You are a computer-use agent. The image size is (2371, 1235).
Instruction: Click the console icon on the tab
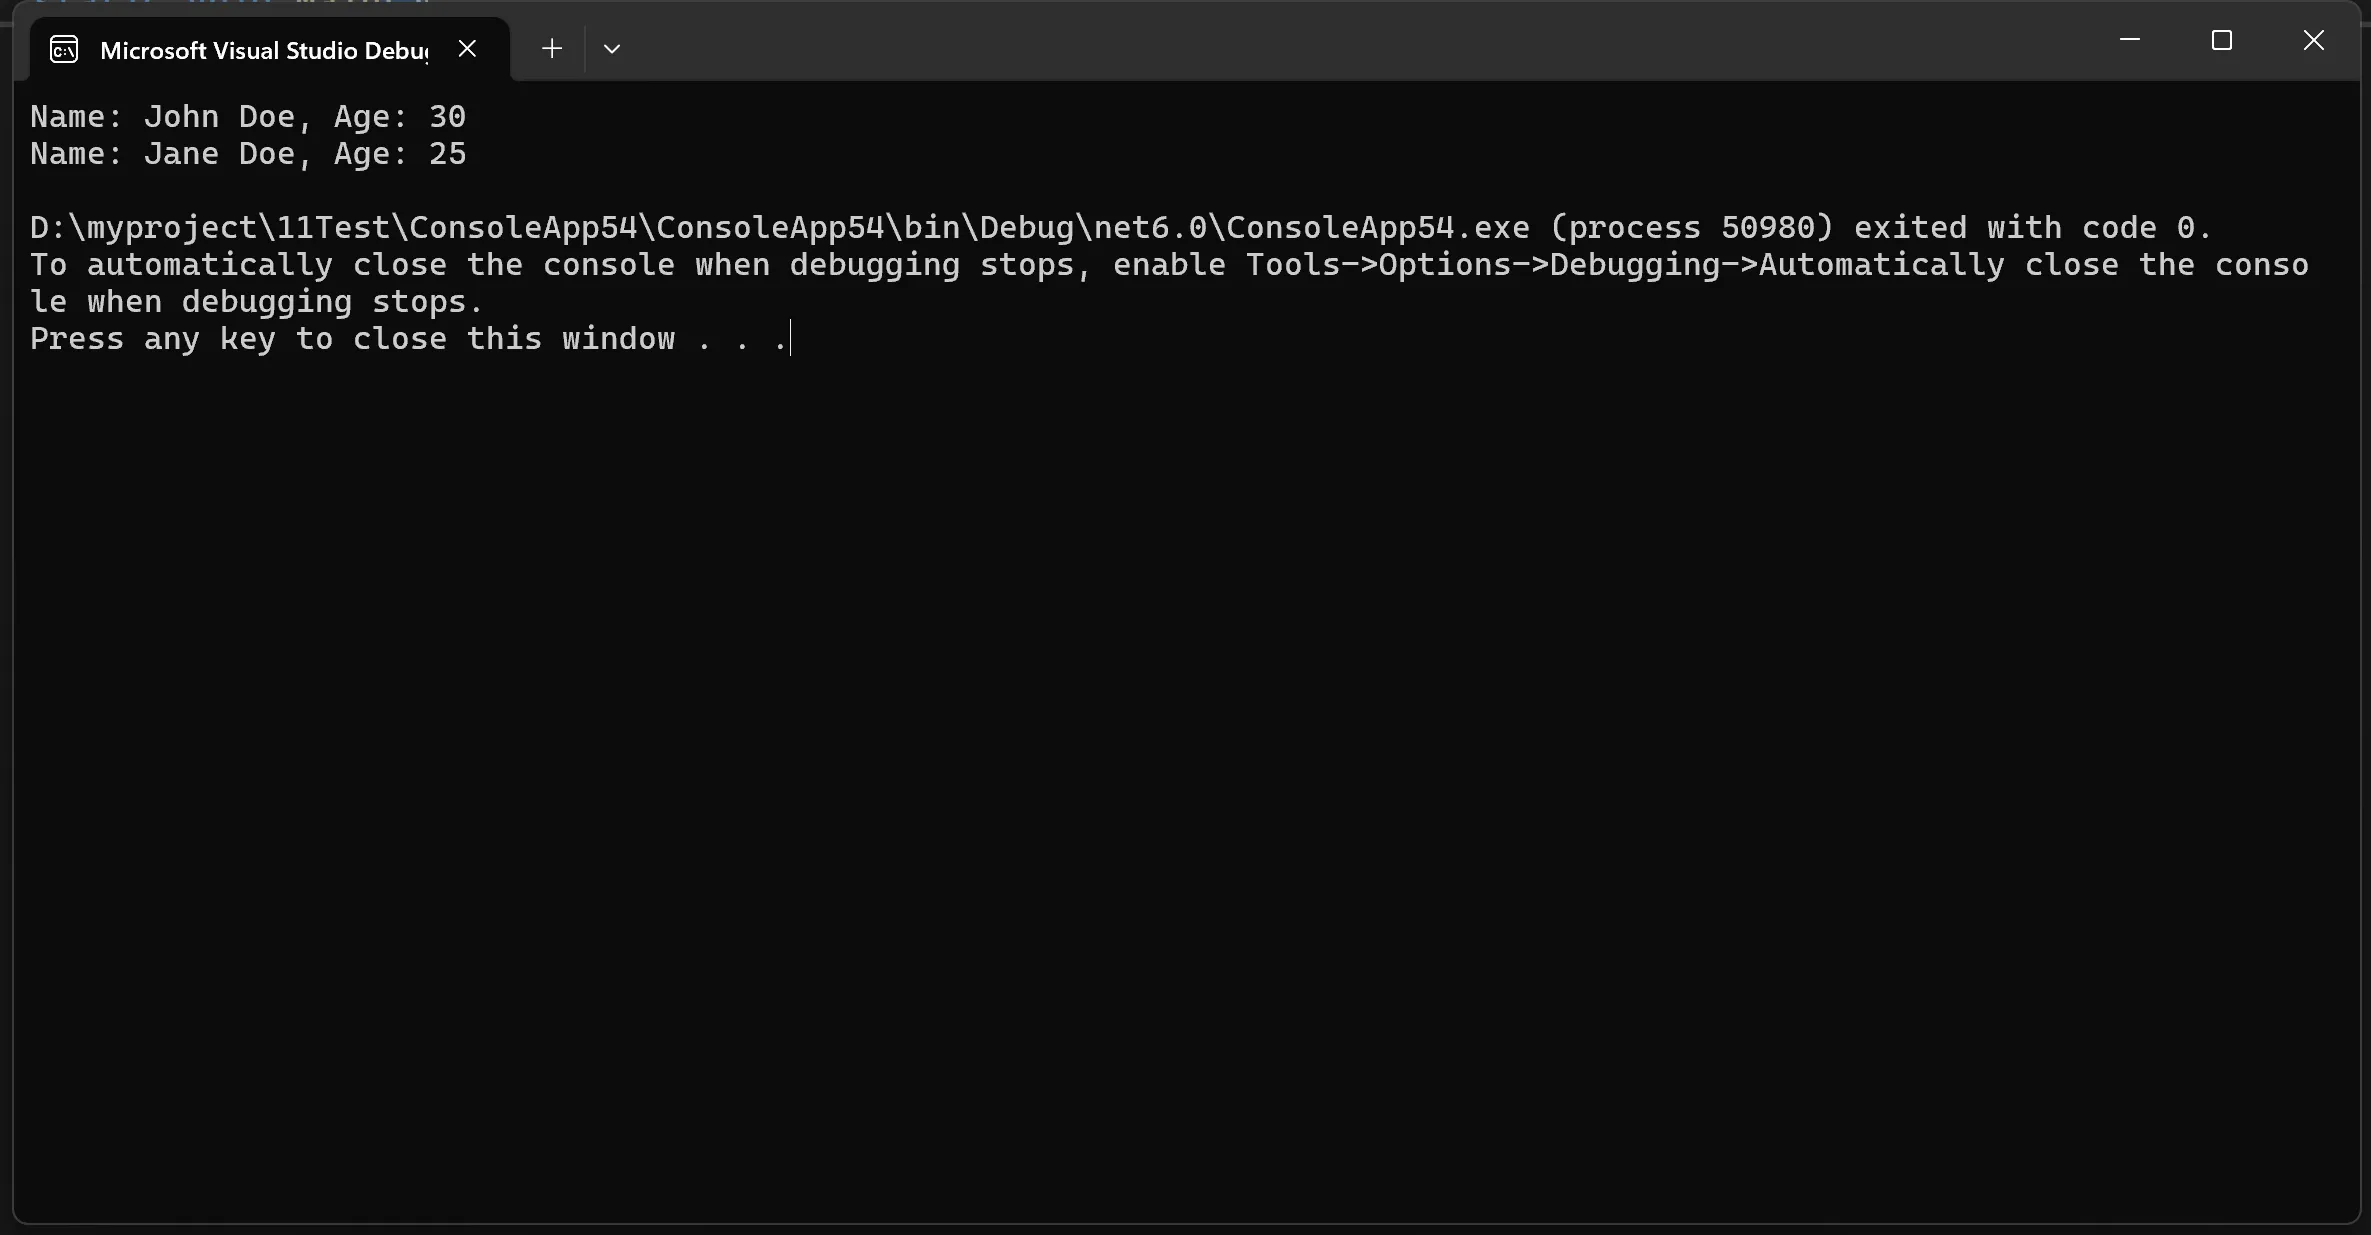tap(64, 49)
